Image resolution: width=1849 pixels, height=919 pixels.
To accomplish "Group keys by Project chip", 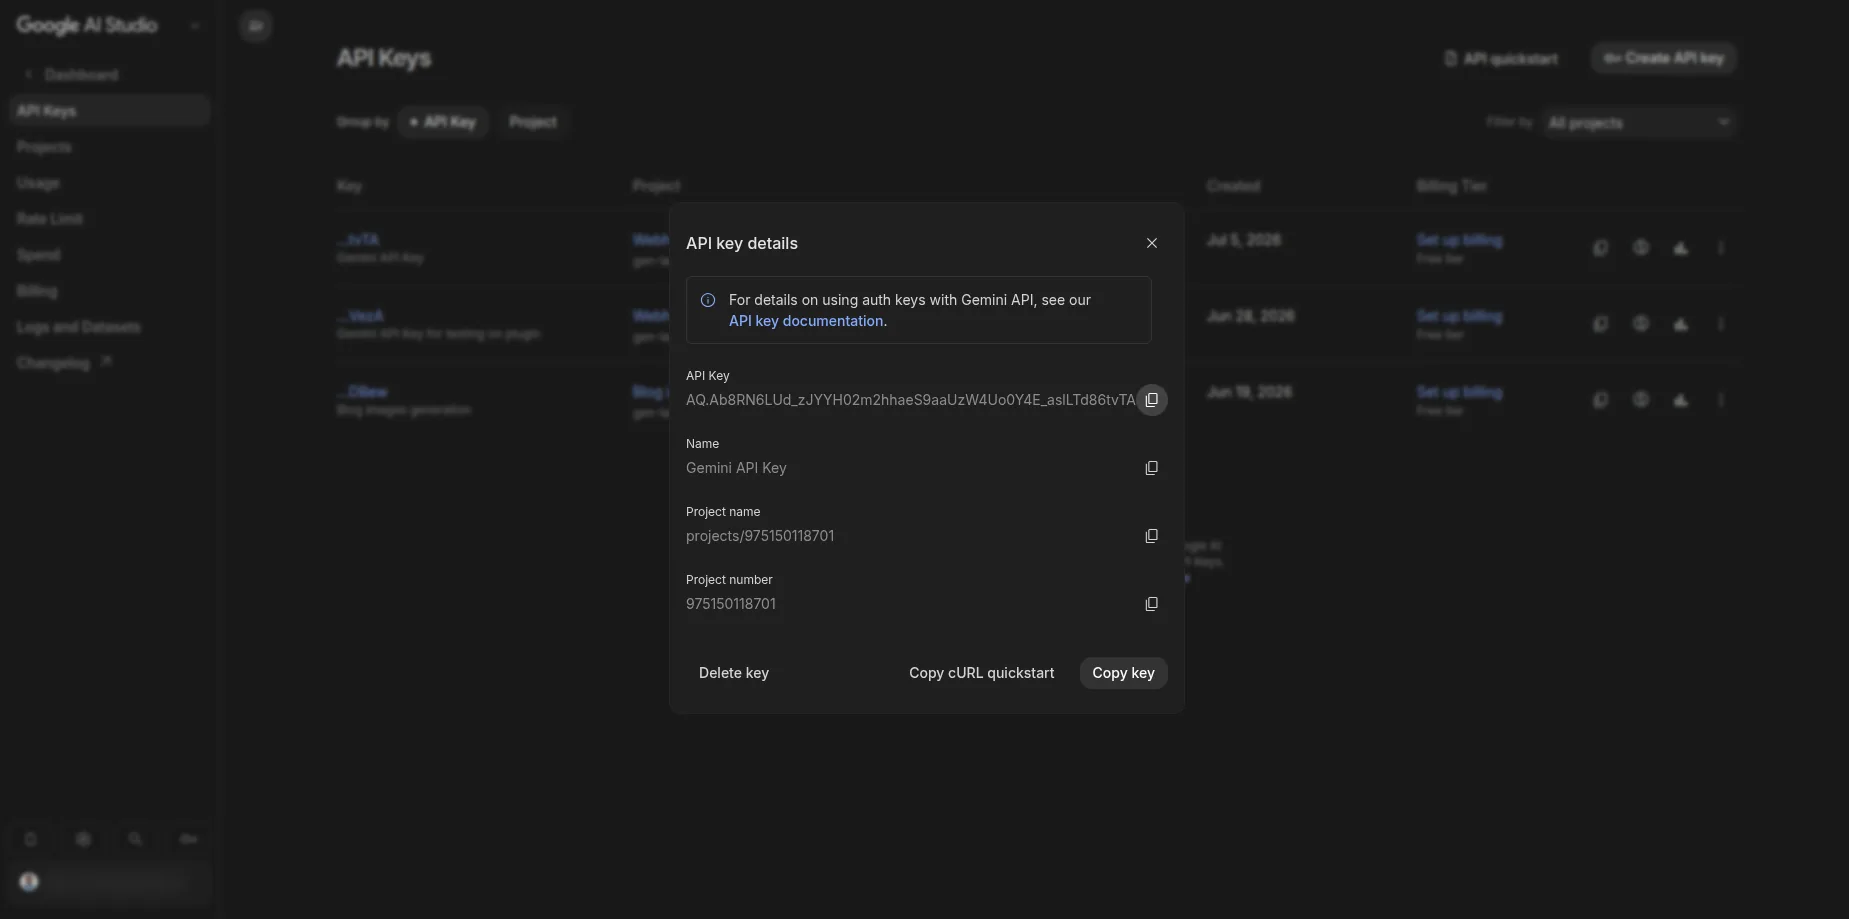I will pos(533,122).
